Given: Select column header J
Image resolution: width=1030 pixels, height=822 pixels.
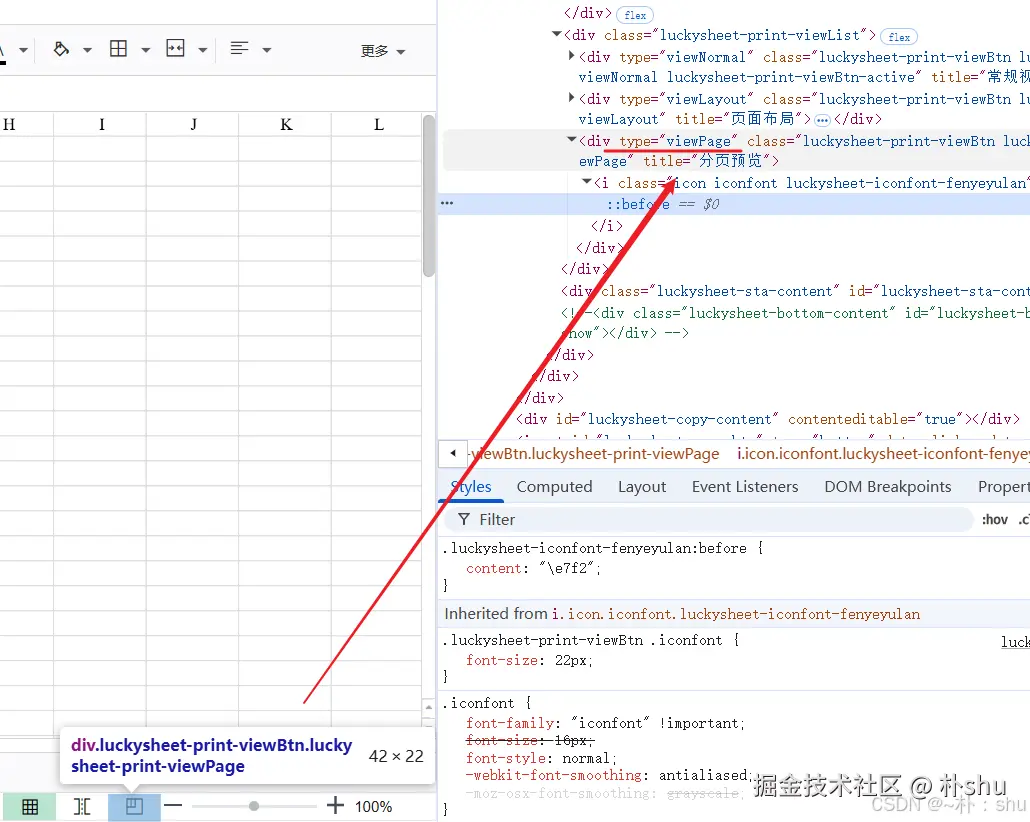Looking at the screenshot, I should tap(193, 124).
